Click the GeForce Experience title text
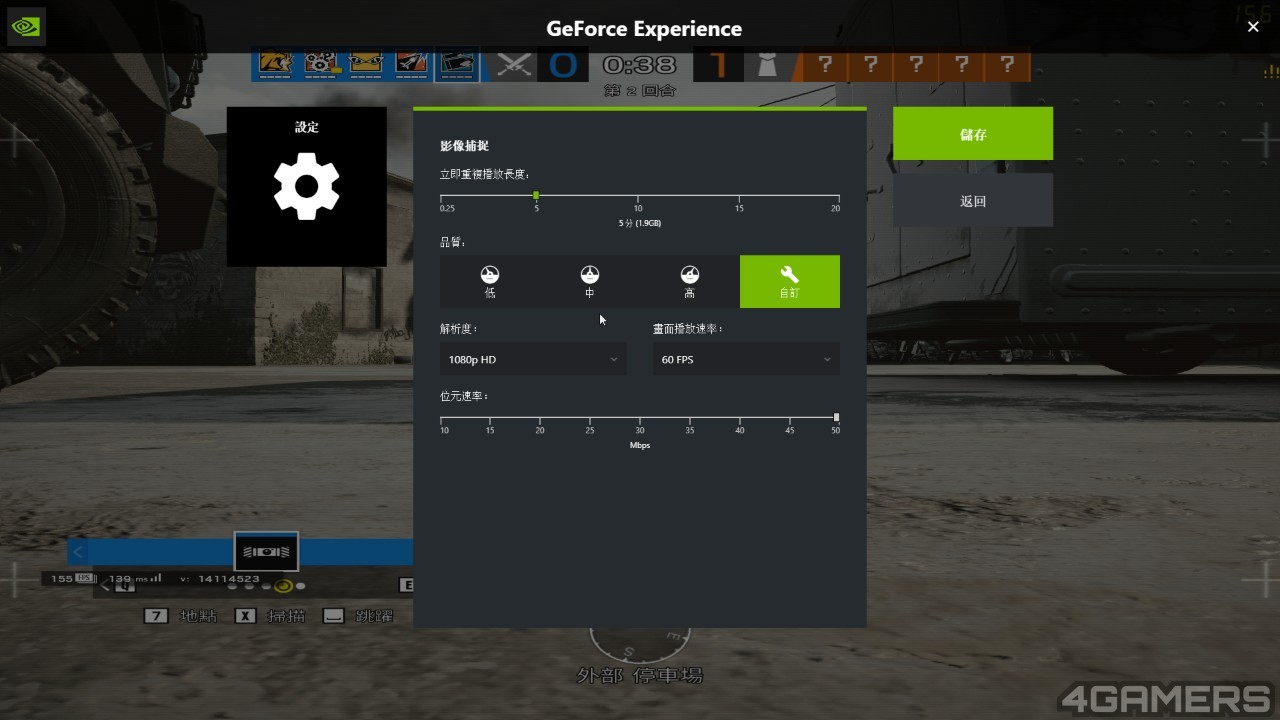 (x=644, y=28)
